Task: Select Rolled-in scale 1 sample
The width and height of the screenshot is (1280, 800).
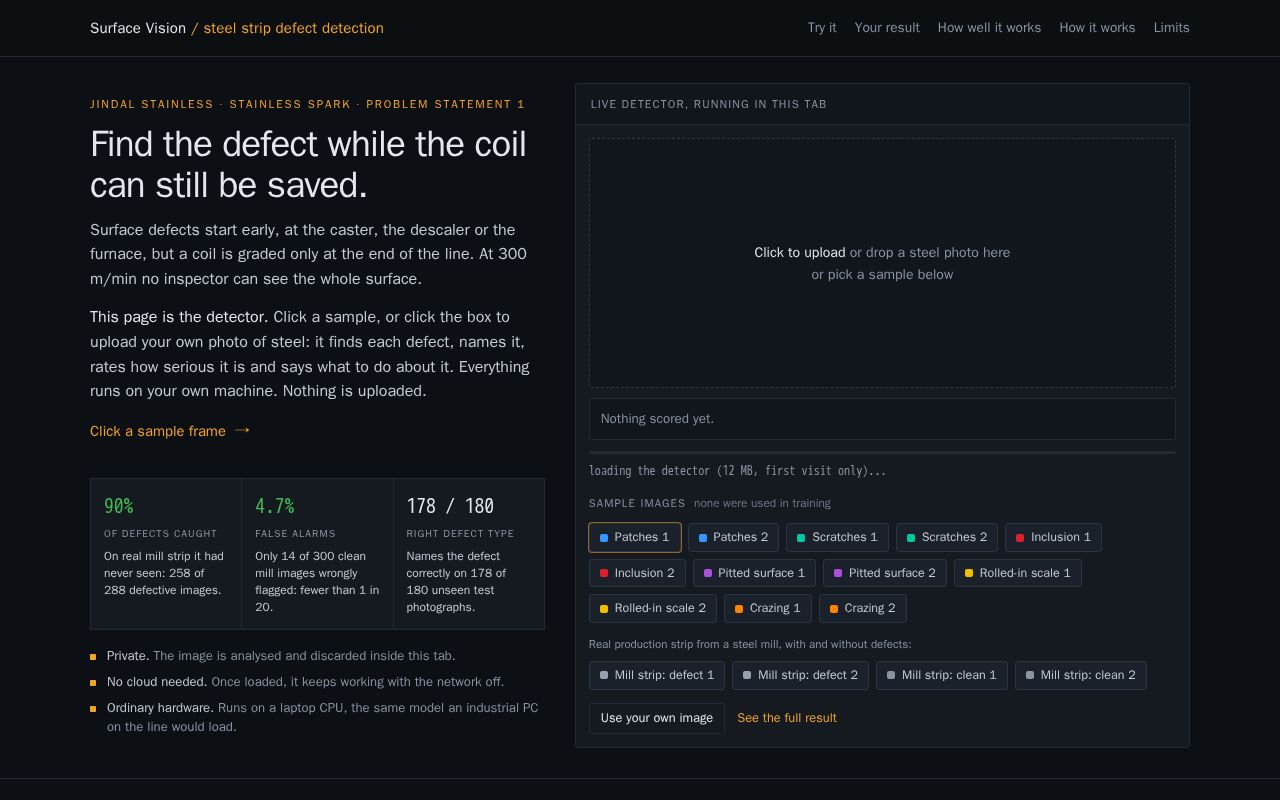Action: [1018, 573]
